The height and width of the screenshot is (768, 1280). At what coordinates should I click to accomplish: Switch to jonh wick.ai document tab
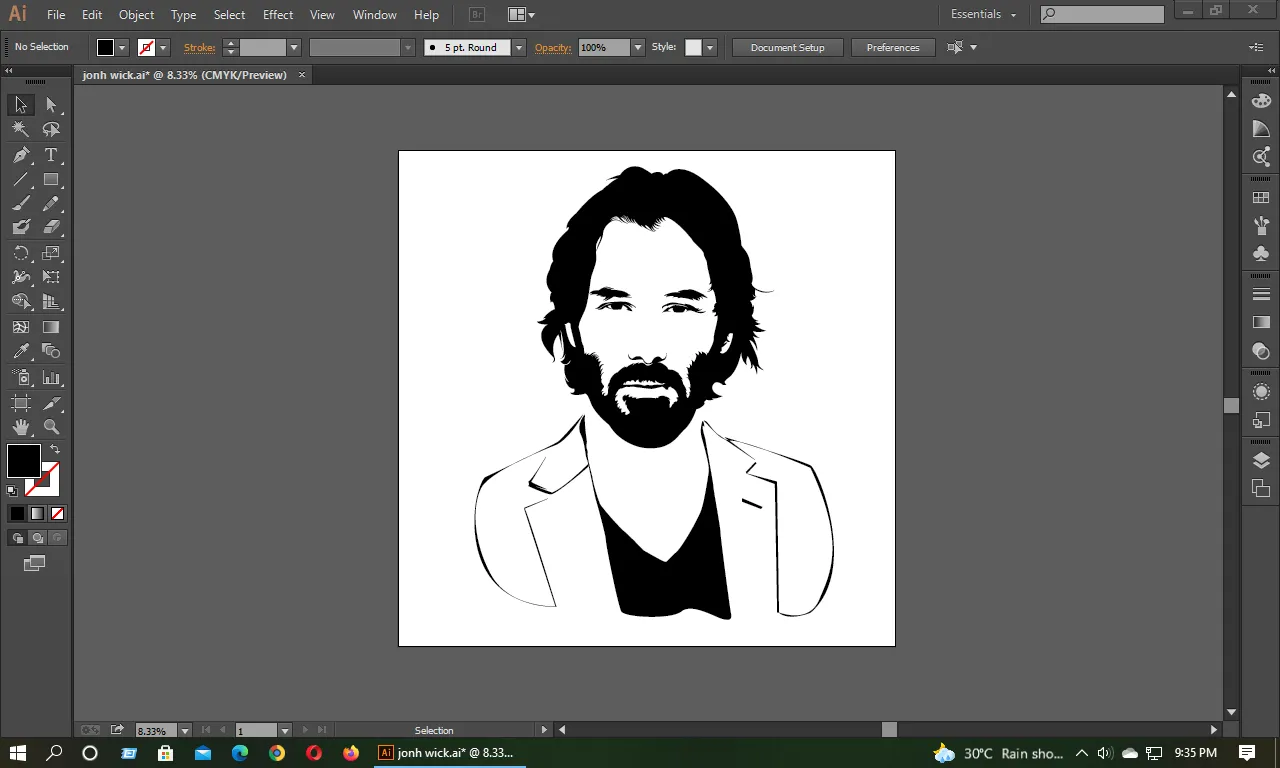[x=185, y=75]
